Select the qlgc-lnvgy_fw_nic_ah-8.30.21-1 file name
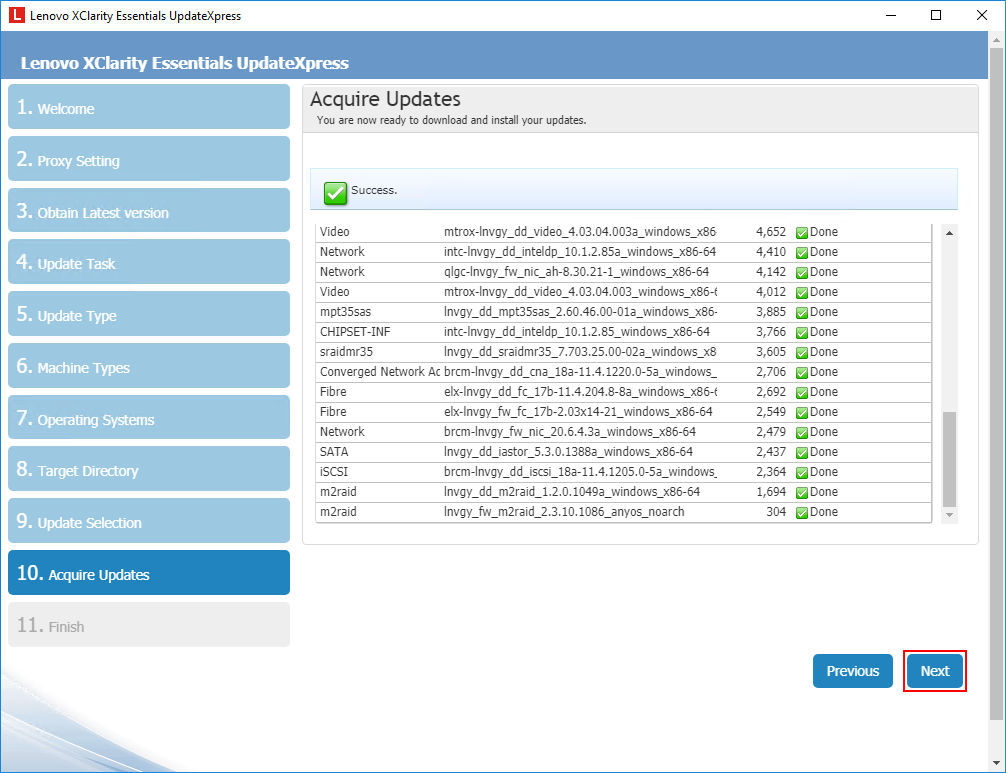The height and width of the screenshot is (773, 1006). 576,271
